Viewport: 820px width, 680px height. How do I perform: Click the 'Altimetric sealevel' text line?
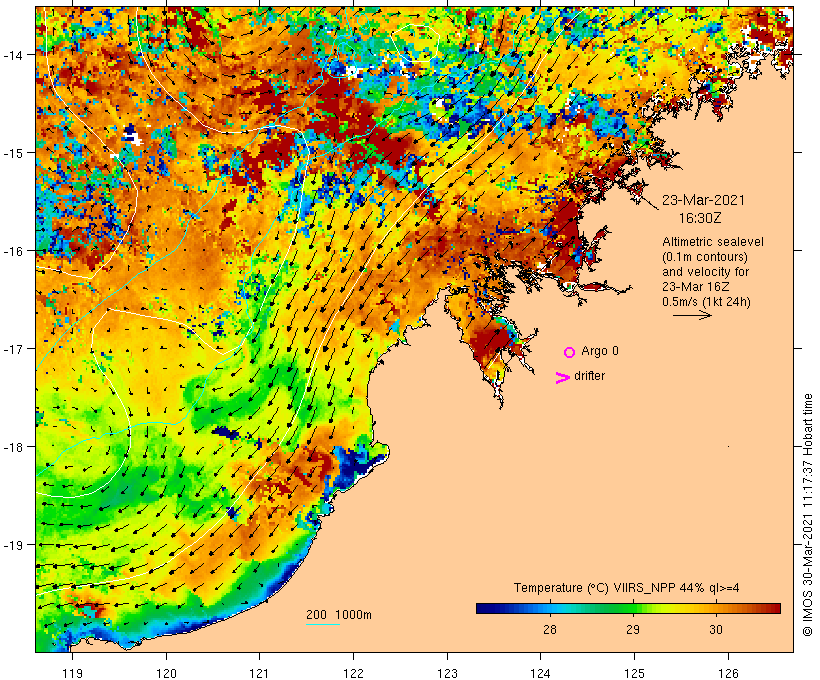tap(713, 242)
